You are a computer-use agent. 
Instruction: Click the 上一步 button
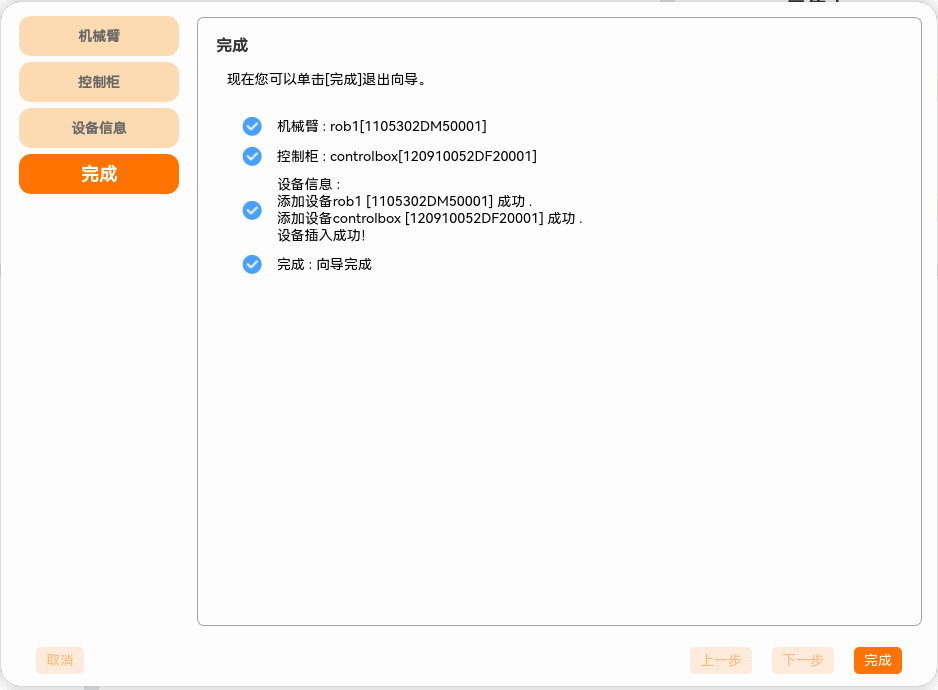point(720,660)
